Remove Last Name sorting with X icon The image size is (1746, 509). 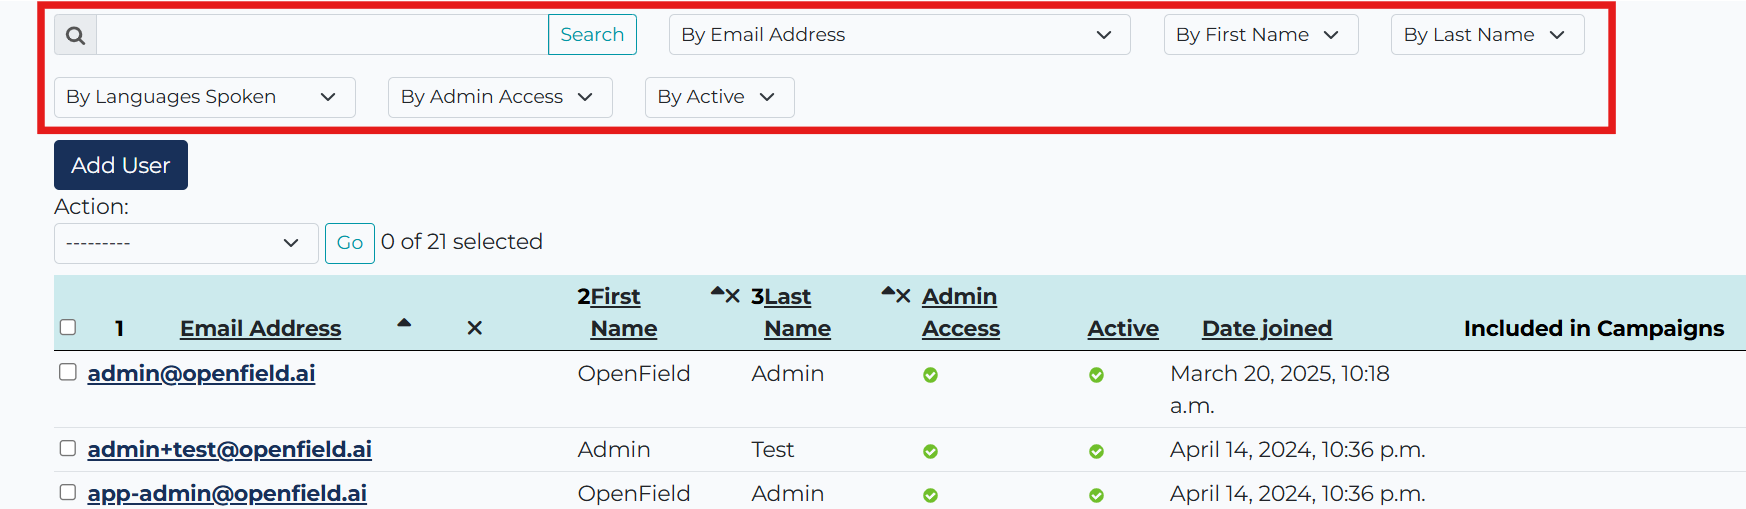coord(904,296)
